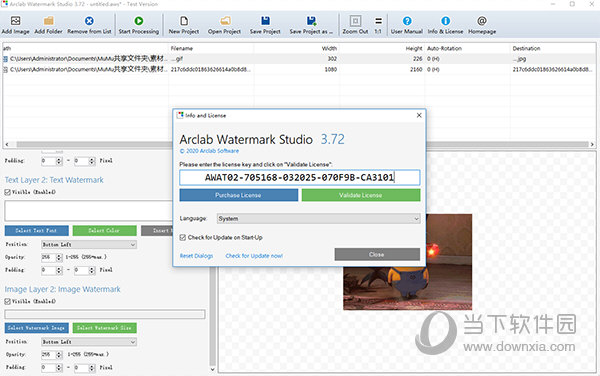Viewport: 600px width, 376px height.
Task: Click the Reset Dialogs link
Action: pyautogui.click(x=196, y=256)
